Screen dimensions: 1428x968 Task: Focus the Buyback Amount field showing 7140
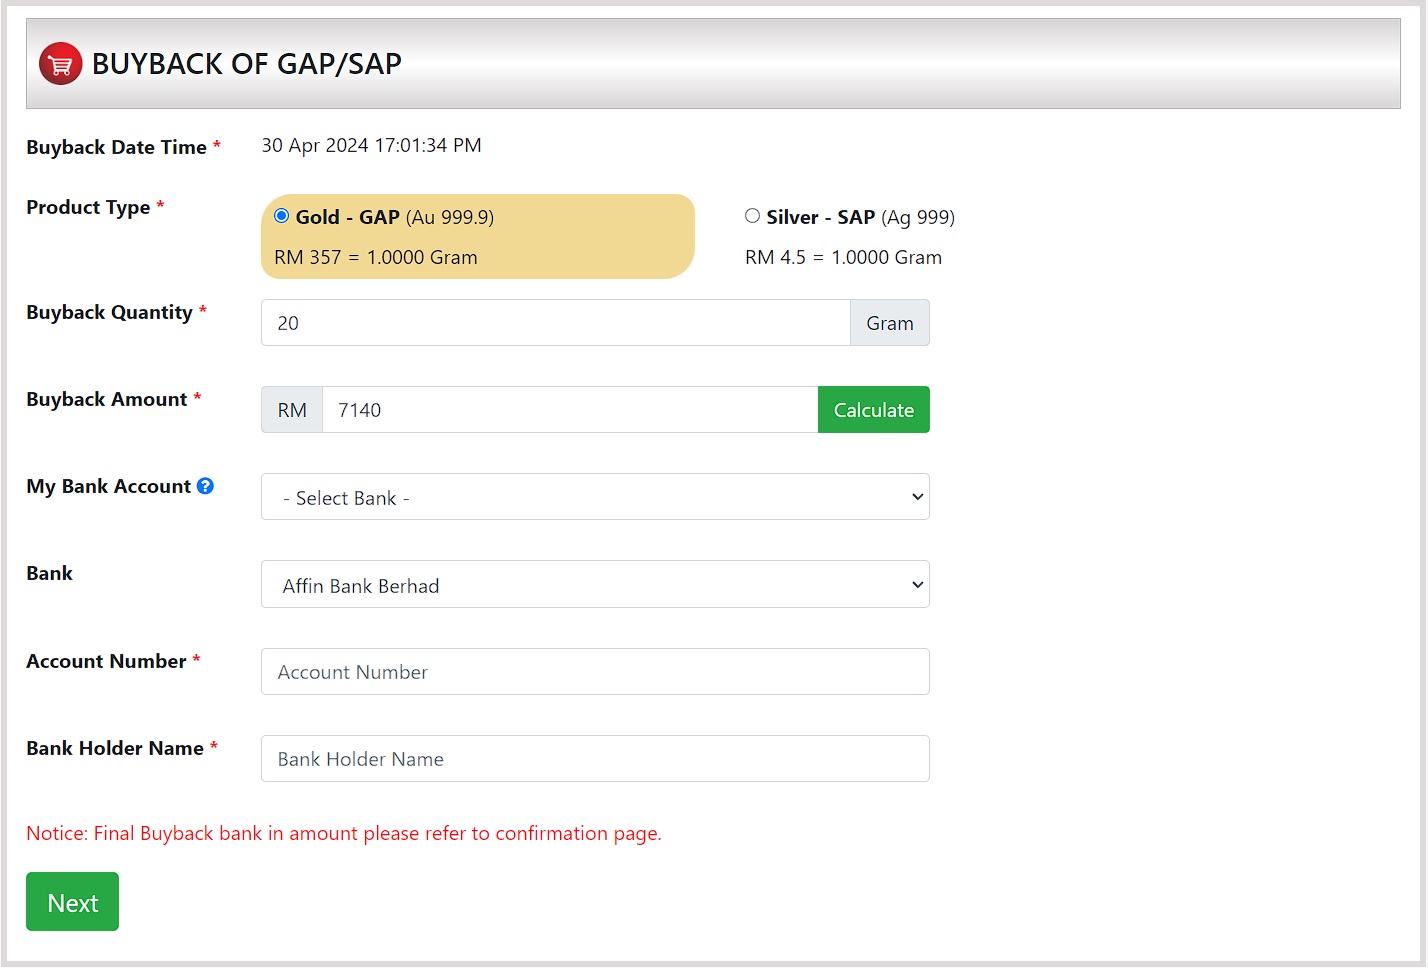[569, 410]
